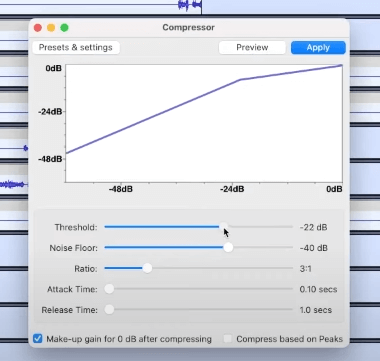Click the Release Time slider handle
This screenshot has height=361, width=380.
tap(109, 310)
